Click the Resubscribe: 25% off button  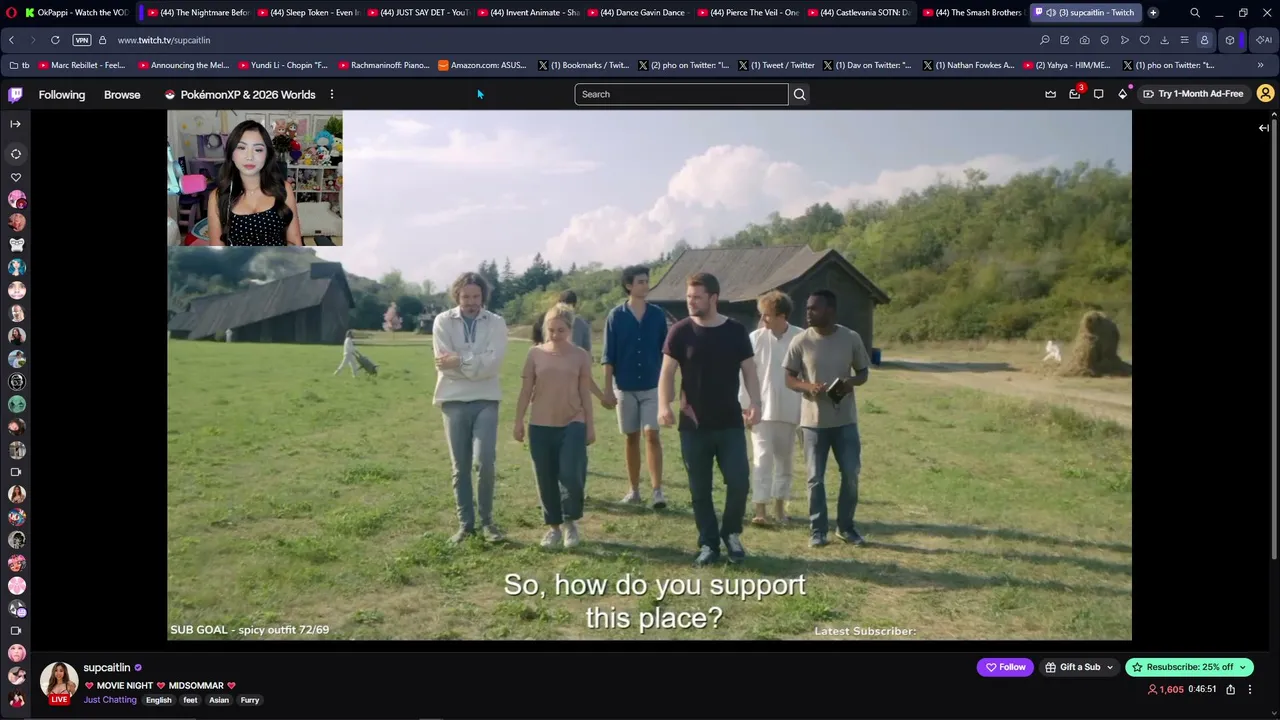pos(1189,667)
